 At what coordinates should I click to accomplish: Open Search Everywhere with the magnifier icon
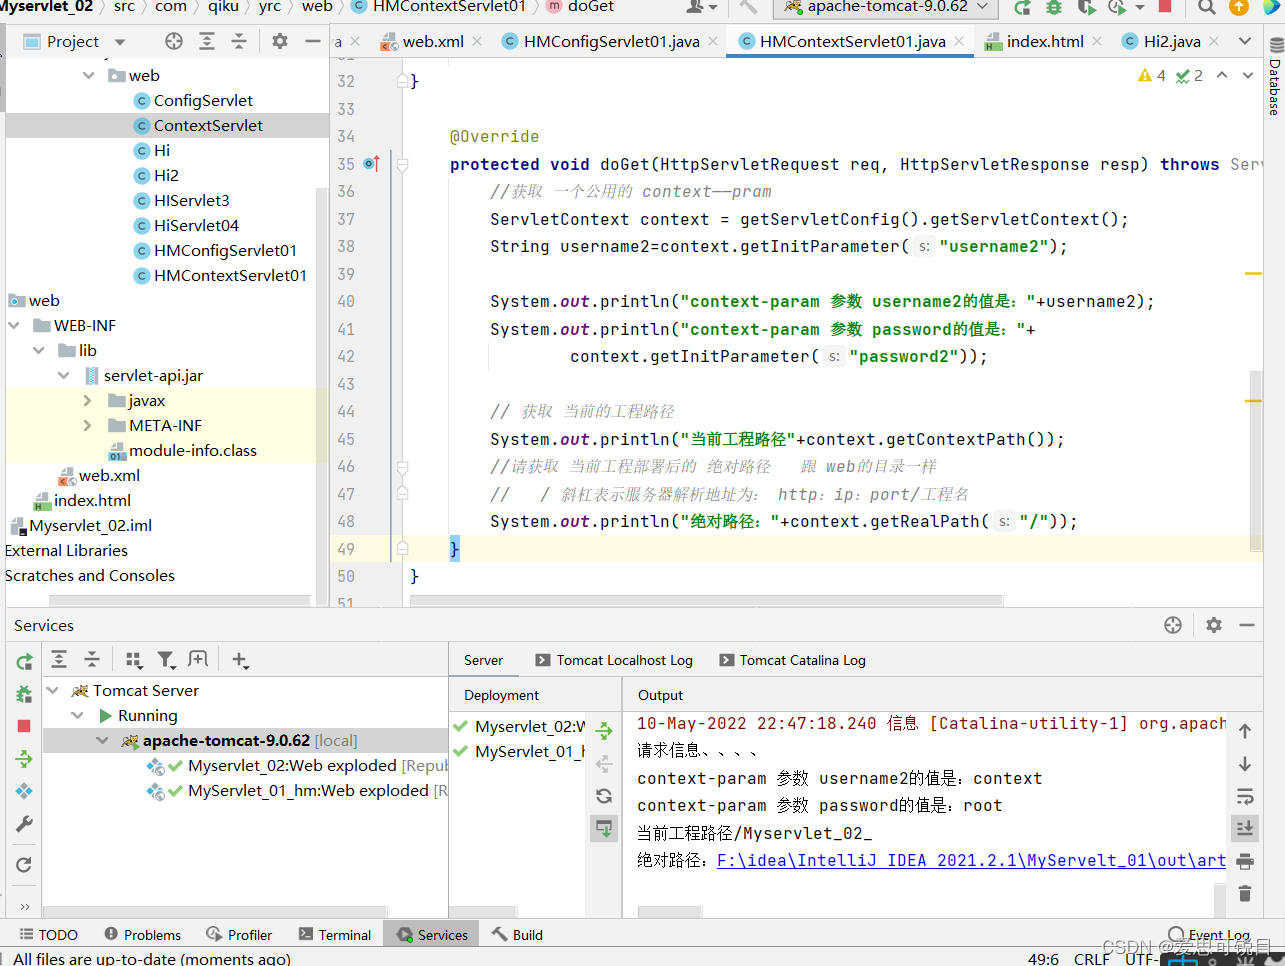[1206, 8]
